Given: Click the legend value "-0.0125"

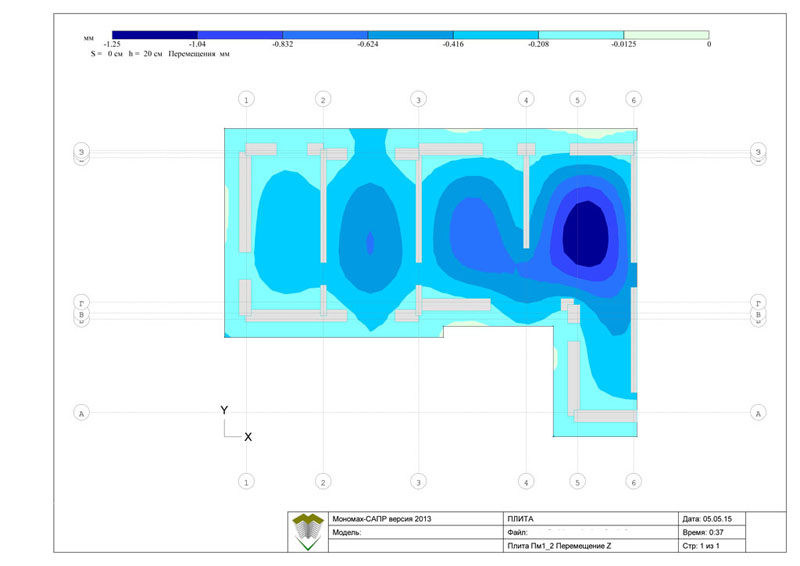Looking at the screenshot, I should click(x=623, y=44).
